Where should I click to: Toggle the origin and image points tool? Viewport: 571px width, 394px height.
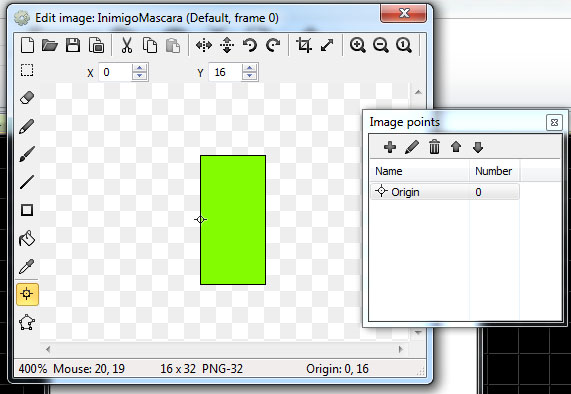pyautogui.click(x=27, y=294)
